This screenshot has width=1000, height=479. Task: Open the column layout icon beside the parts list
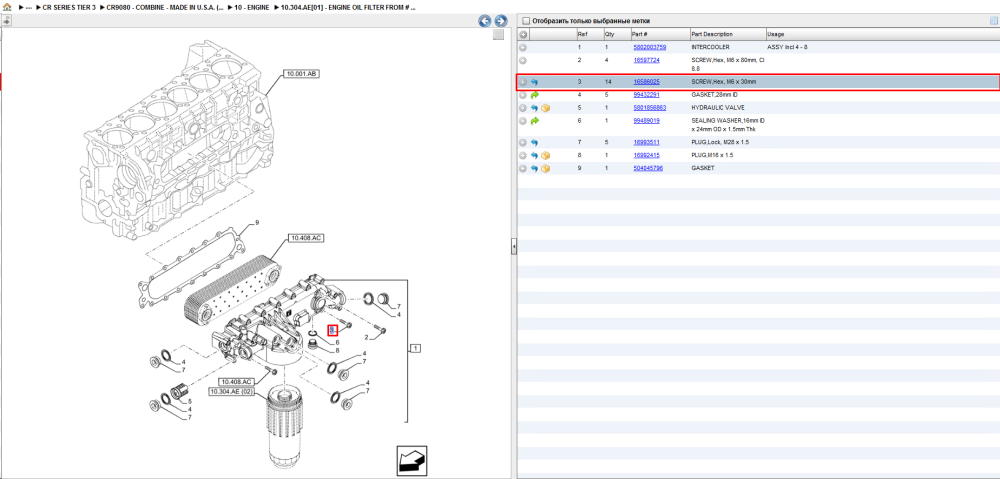(x=993, y=20)
